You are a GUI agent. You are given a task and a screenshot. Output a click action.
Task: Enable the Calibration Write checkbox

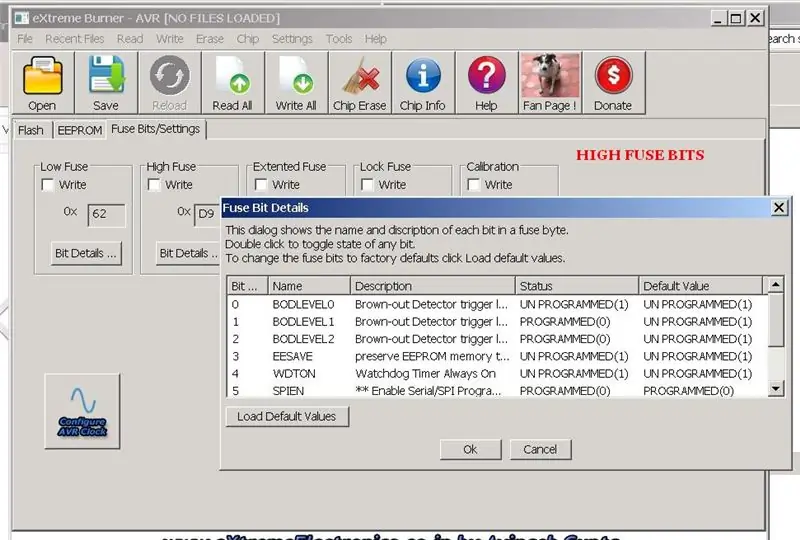tap(473, 184)
